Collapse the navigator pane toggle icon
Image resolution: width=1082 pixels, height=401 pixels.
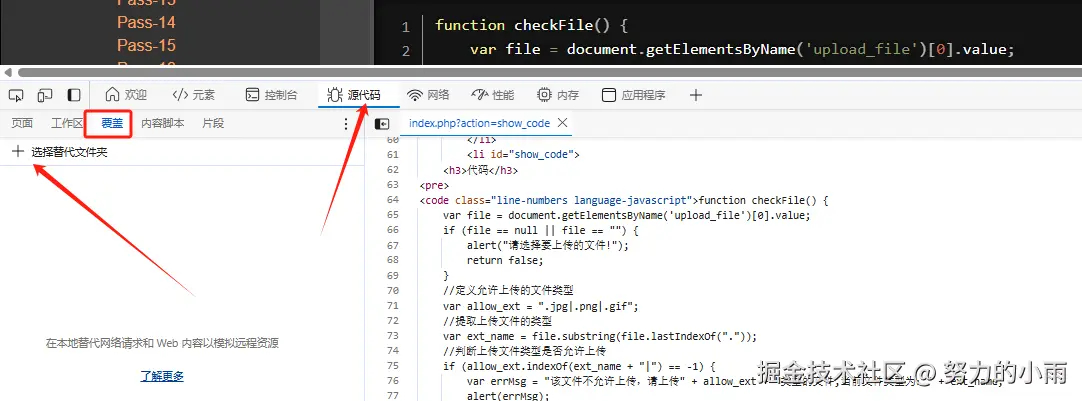click(x=382, y=124)
